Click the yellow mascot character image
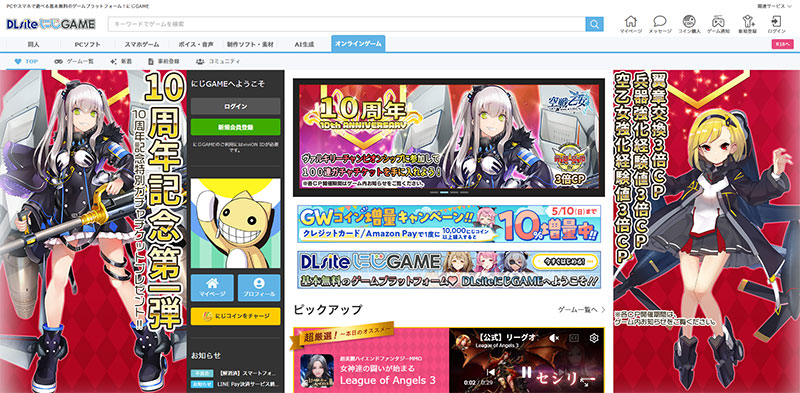 coord(235,223)
